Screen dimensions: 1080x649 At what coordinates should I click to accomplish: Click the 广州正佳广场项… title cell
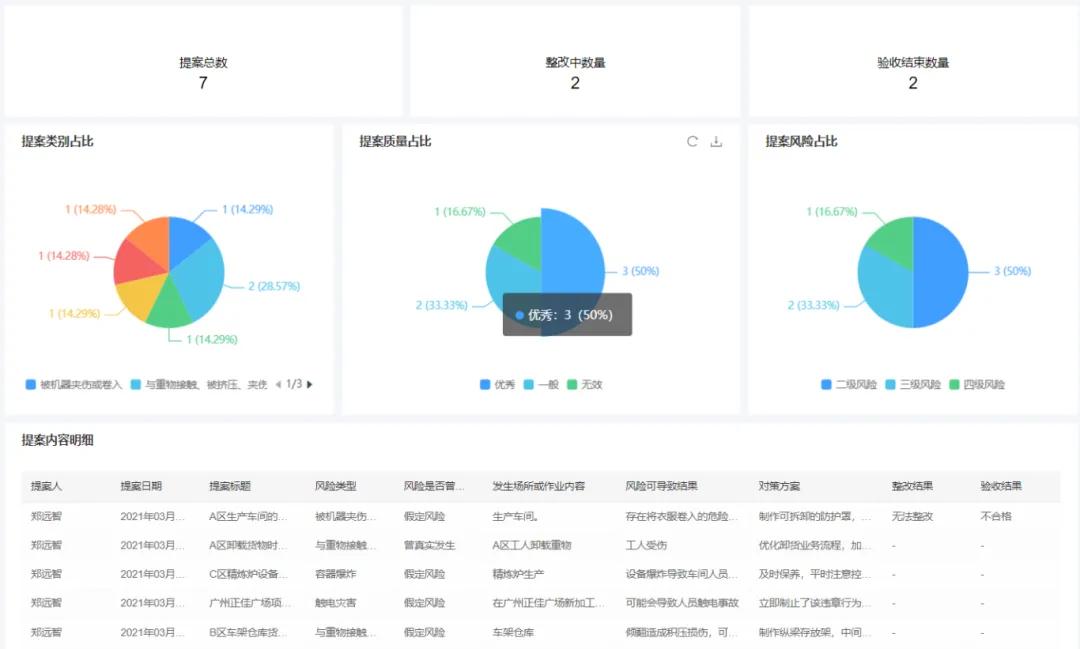250,603
